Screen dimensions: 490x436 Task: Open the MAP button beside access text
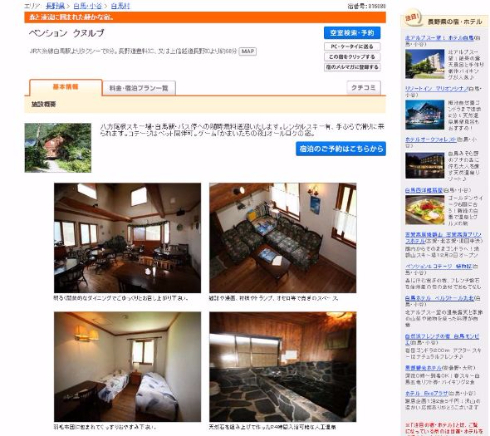248,51
